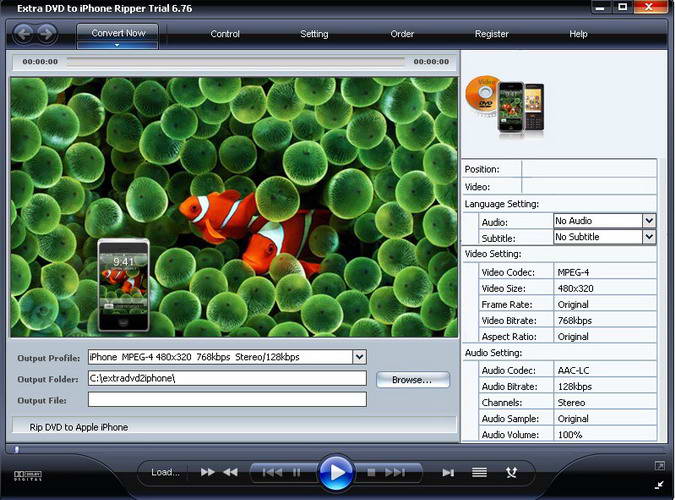Open the Help menu
The width and height of the screenshot is (675, 500).
click(578, 34)
